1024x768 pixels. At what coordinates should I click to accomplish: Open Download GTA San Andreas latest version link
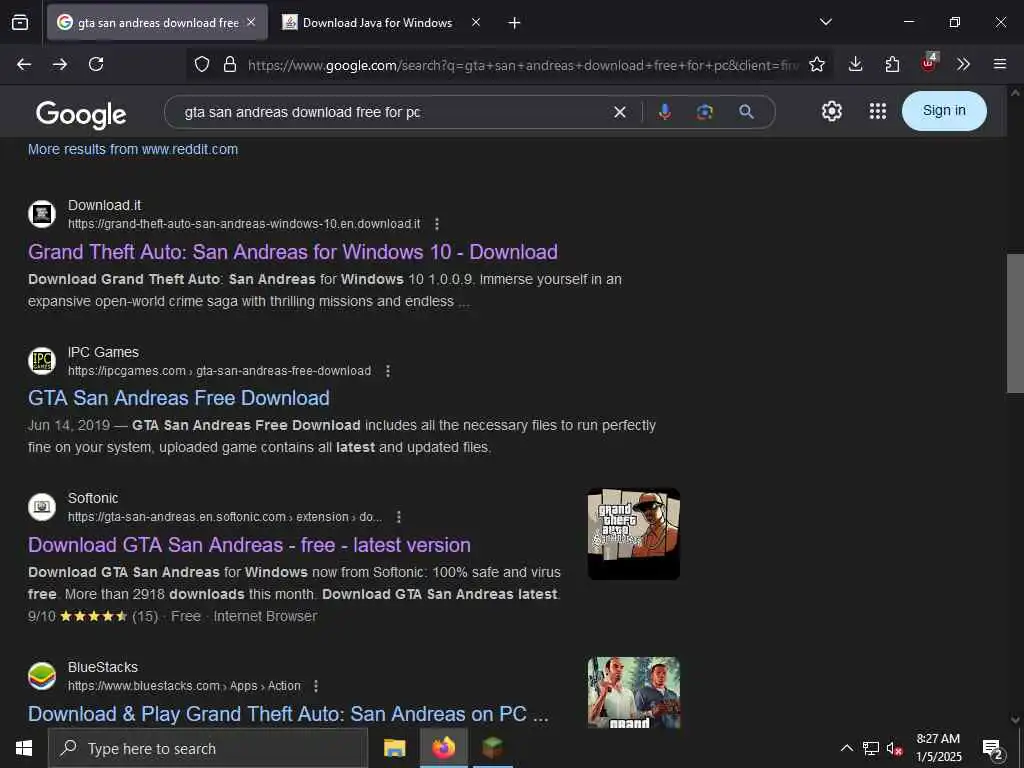click(249, 545)
